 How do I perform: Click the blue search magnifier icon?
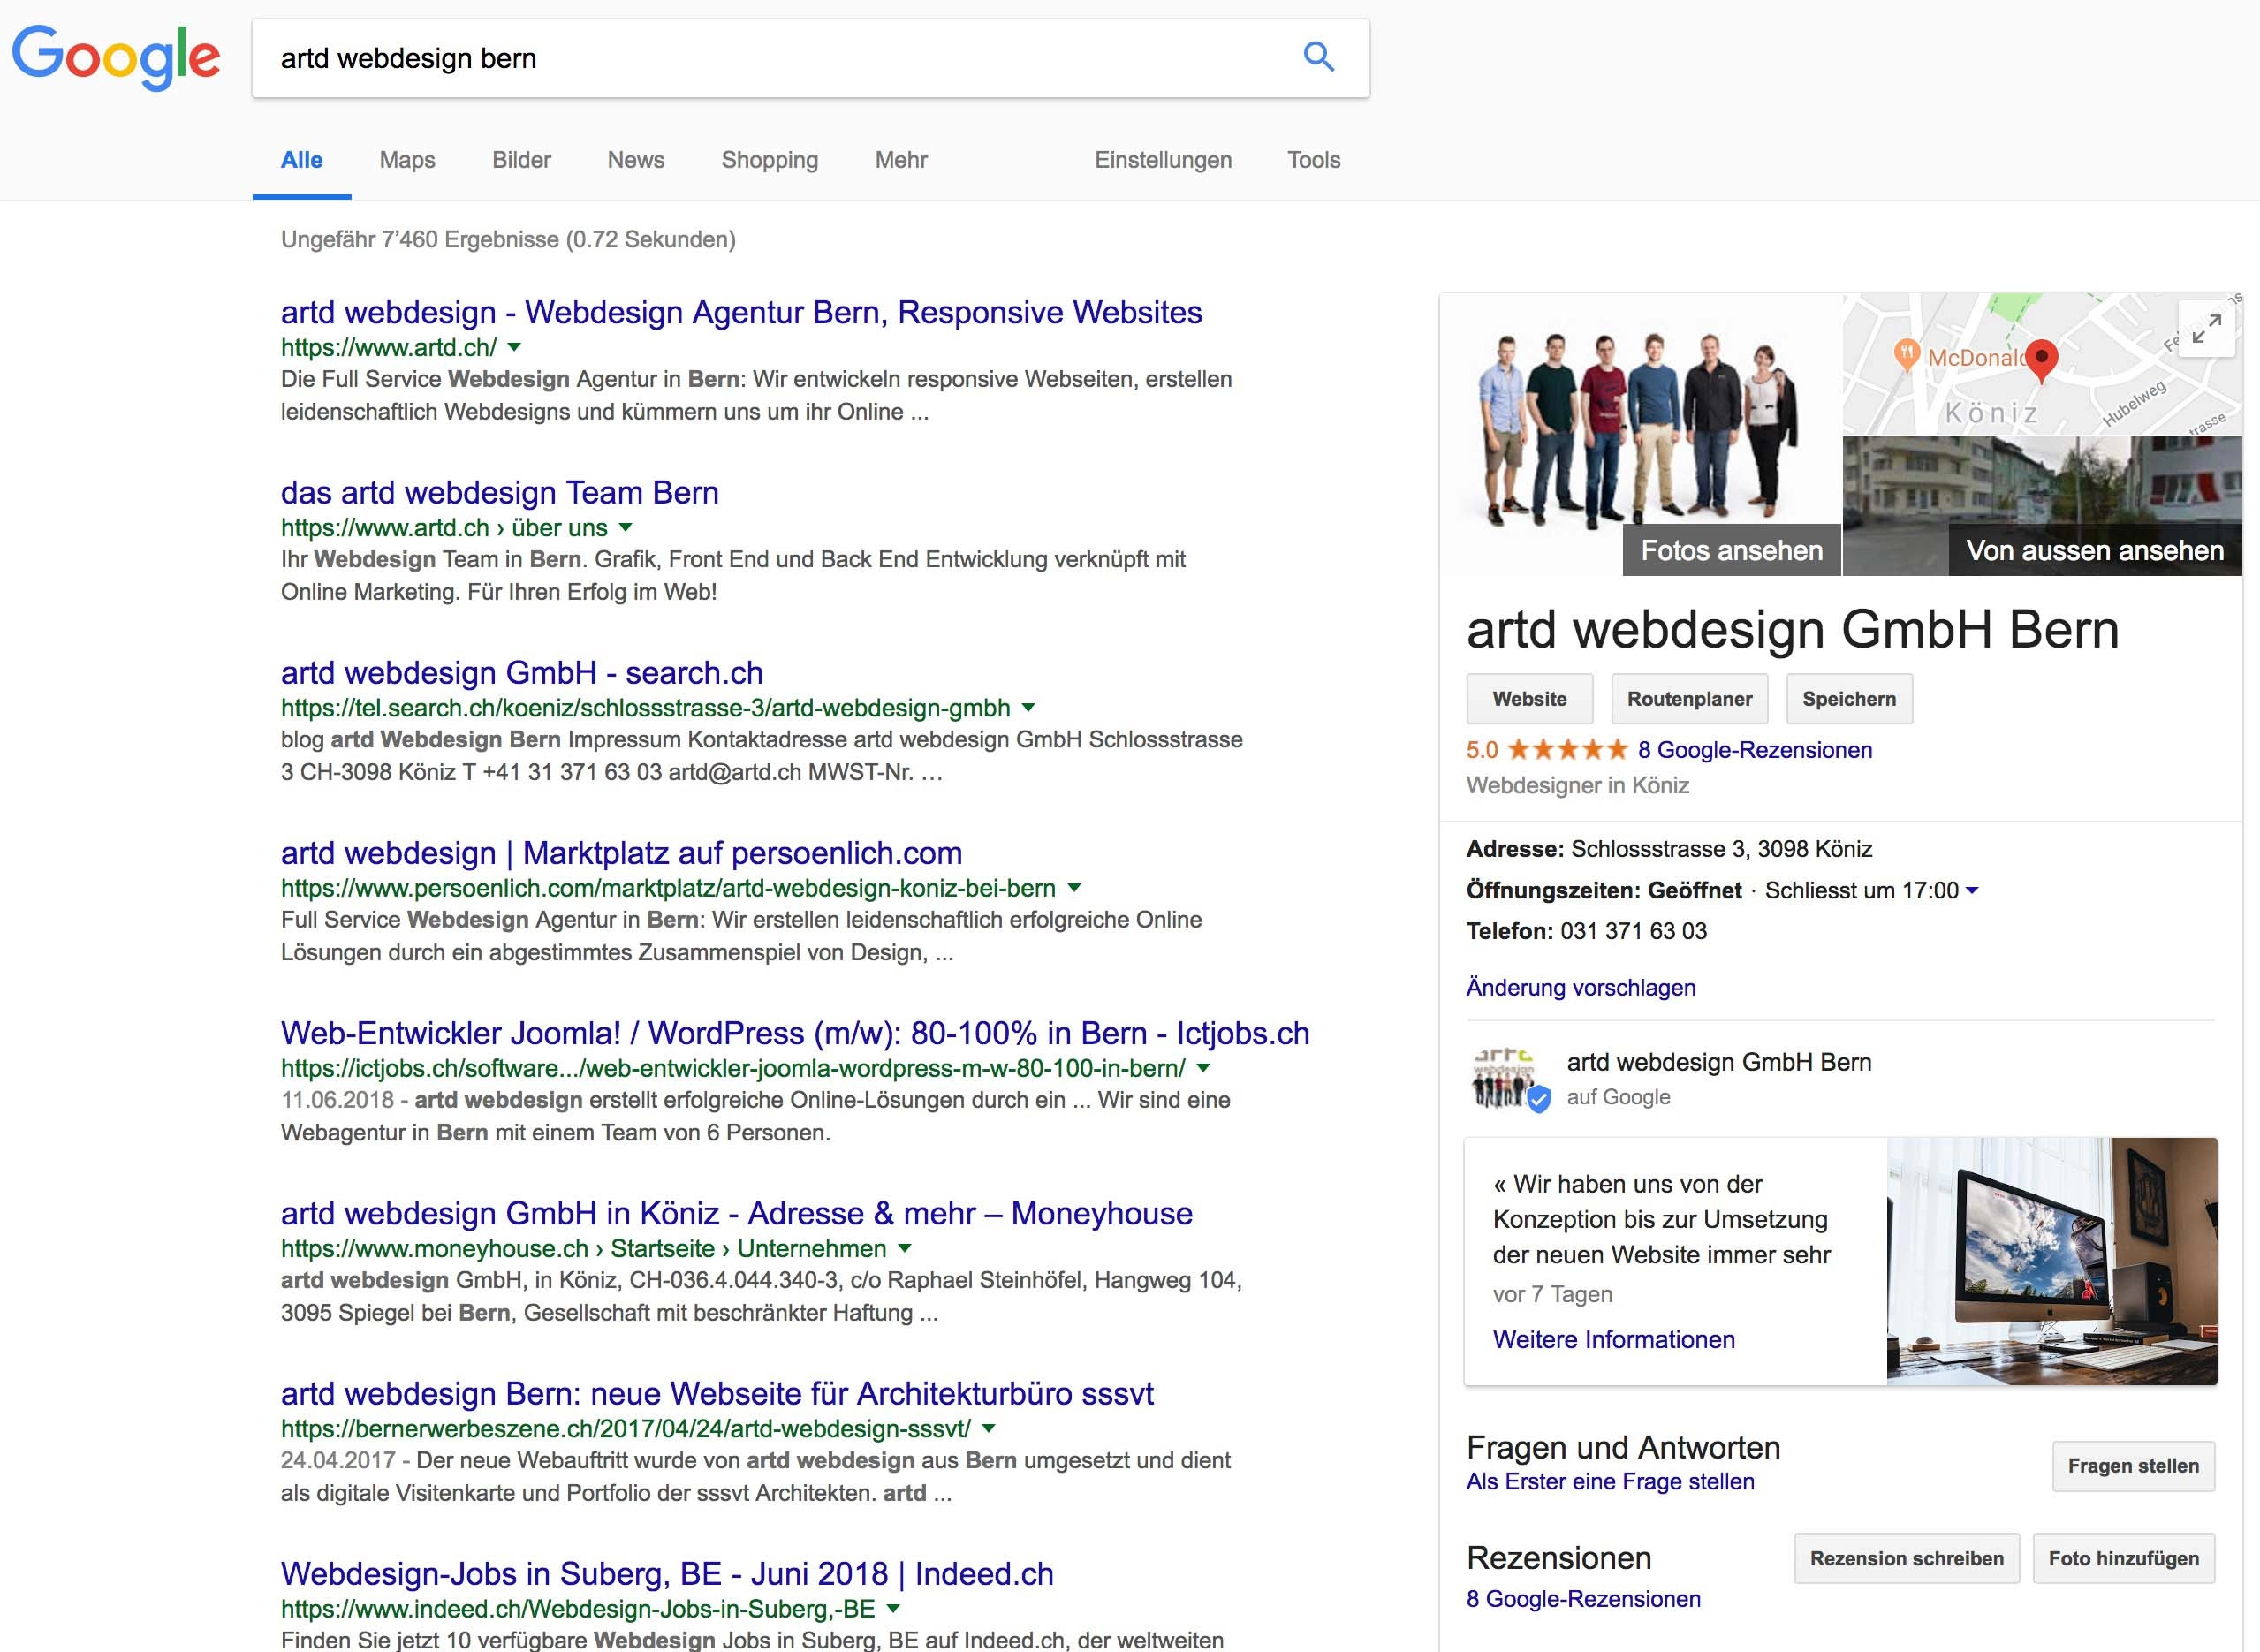[x=1319, y=57]
